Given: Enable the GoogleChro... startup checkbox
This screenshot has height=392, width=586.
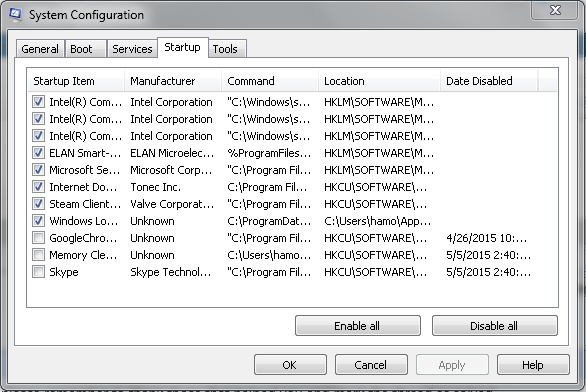Looking at the screenshot, I should (x=38, y=238).
